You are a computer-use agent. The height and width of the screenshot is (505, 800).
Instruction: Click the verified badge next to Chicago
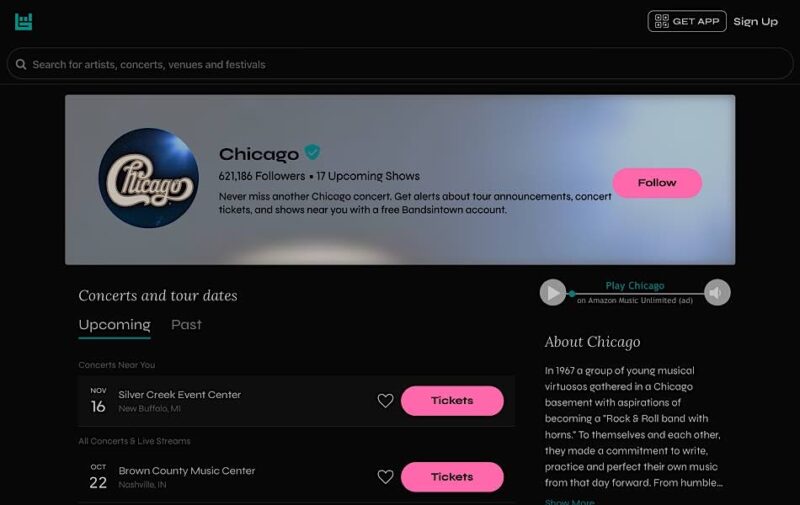coord(312,152)
